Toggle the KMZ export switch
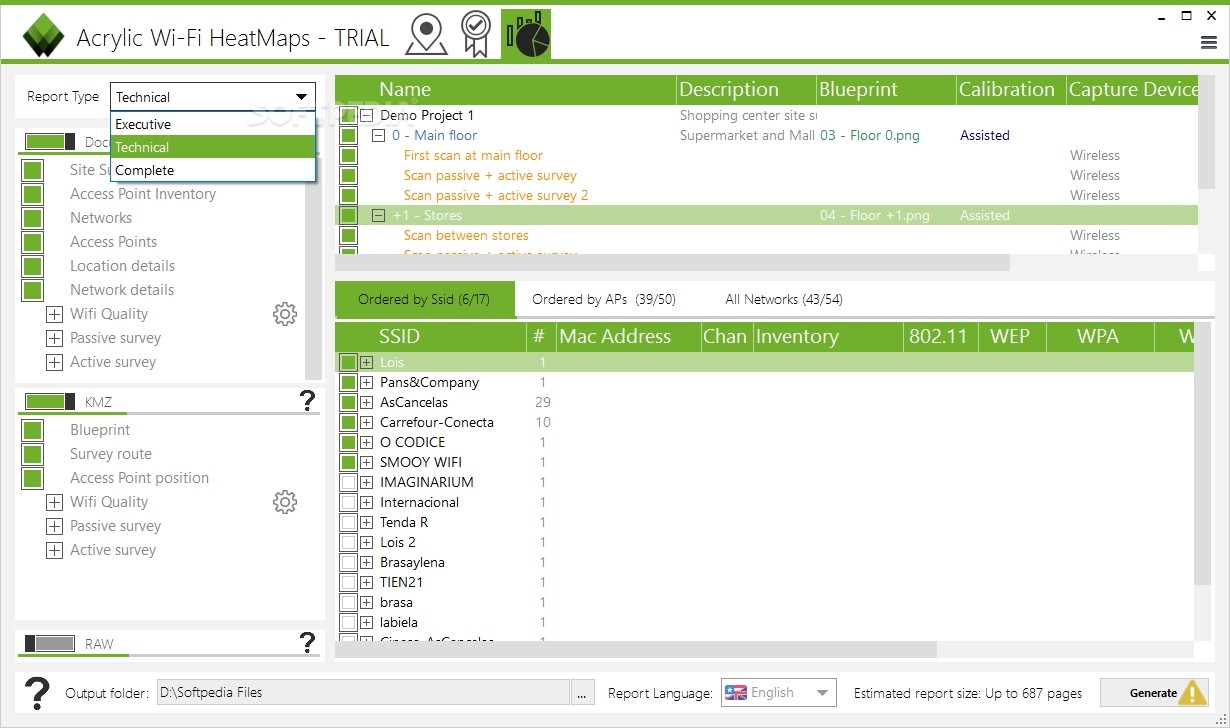 tap(49, 402)
